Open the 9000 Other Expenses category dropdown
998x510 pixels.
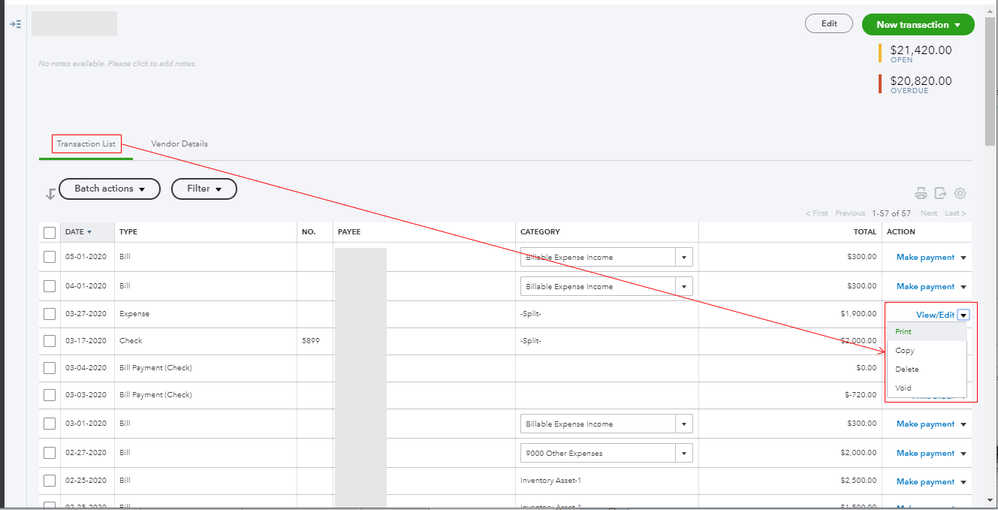point(684,453)
